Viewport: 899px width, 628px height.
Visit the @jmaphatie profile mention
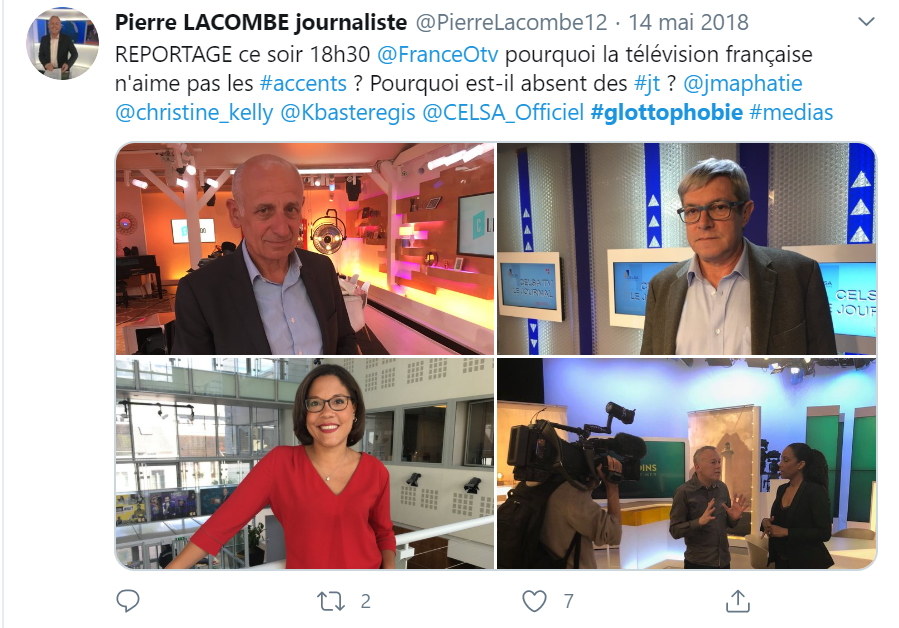click(x=742, y=84)
